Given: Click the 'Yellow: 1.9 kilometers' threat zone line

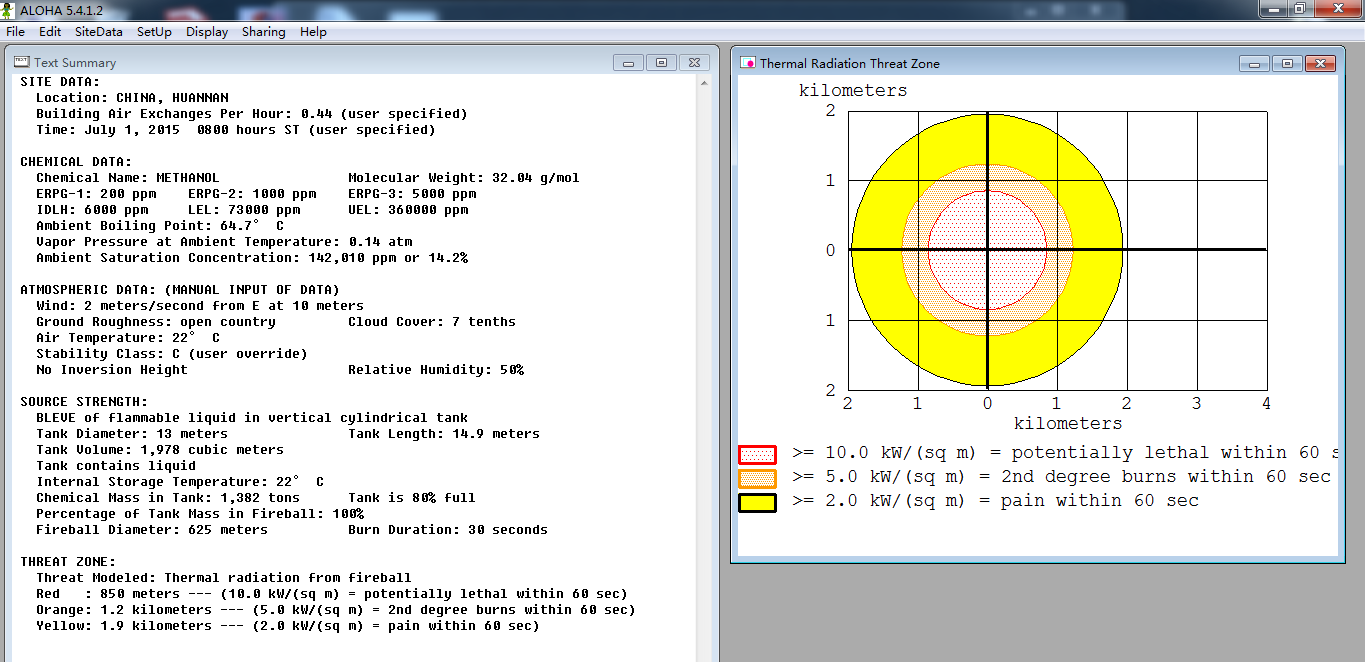Looking at the screenshot, I should (288, 626).
